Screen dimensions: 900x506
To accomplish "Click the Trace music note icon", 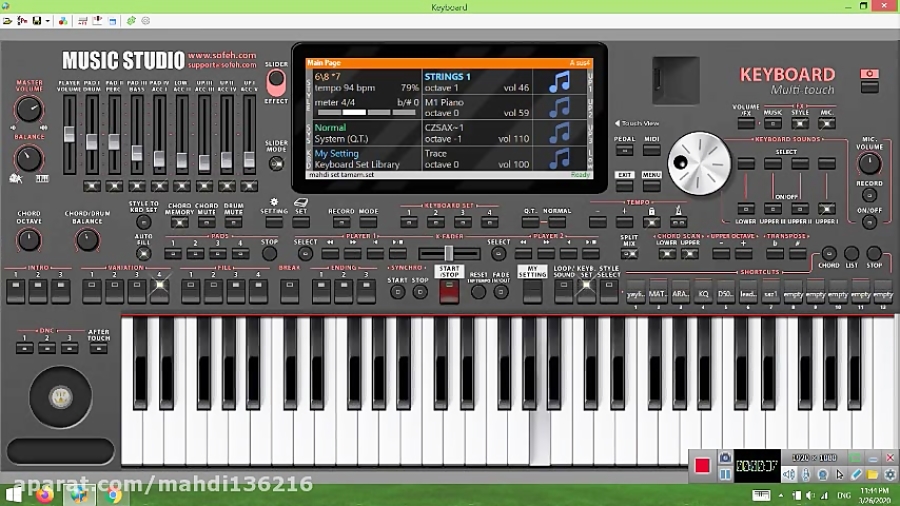I will (x=560, y=158).
